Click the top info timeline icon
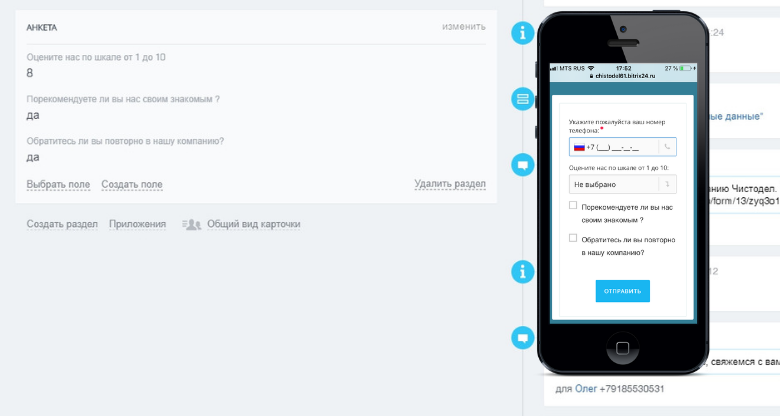Viewport: 780px width, 416px height. click(522, 33)
